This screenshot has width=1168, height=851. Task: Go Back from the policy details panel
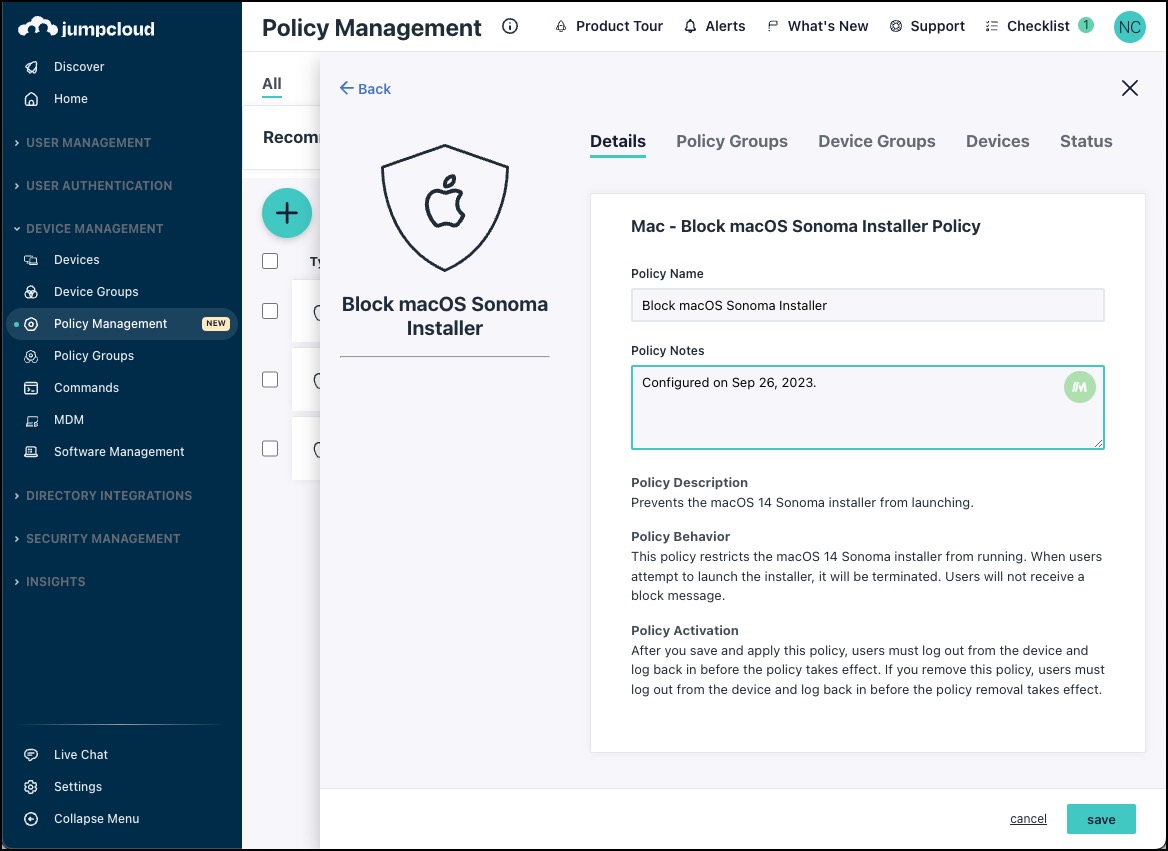tap(365, 89)
